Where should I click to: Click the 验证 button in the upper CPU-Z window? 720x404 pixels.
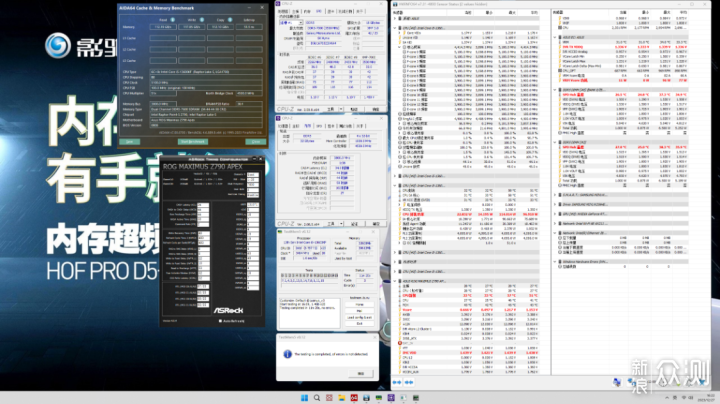coord(354,109)
